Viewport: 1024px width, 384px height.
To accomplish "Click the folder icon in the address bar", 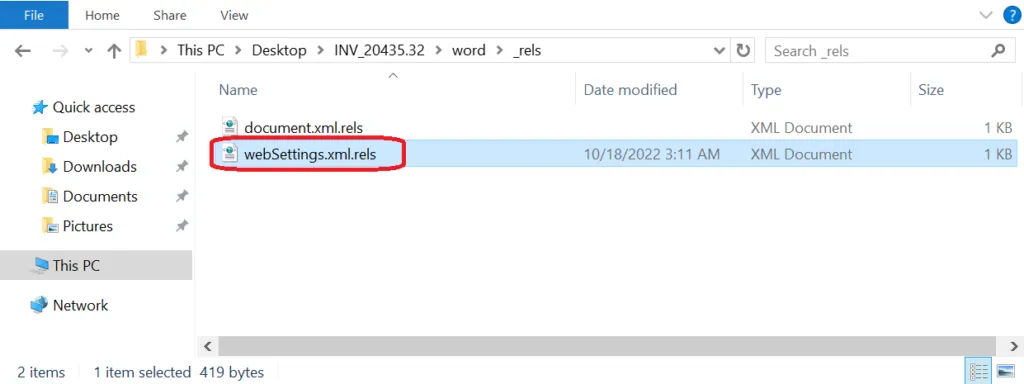I will point(142,50).
